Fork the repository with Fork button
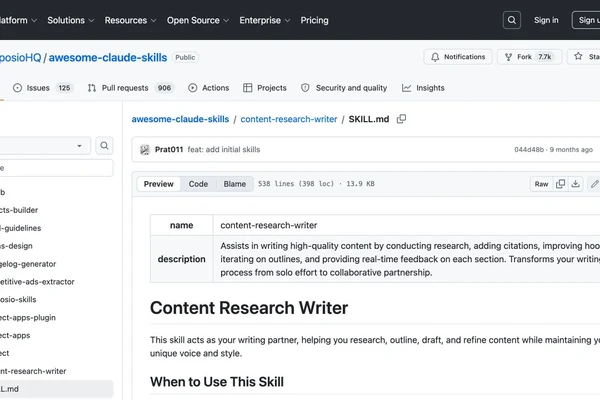600x400 pixels. click(x=529, y=57)
